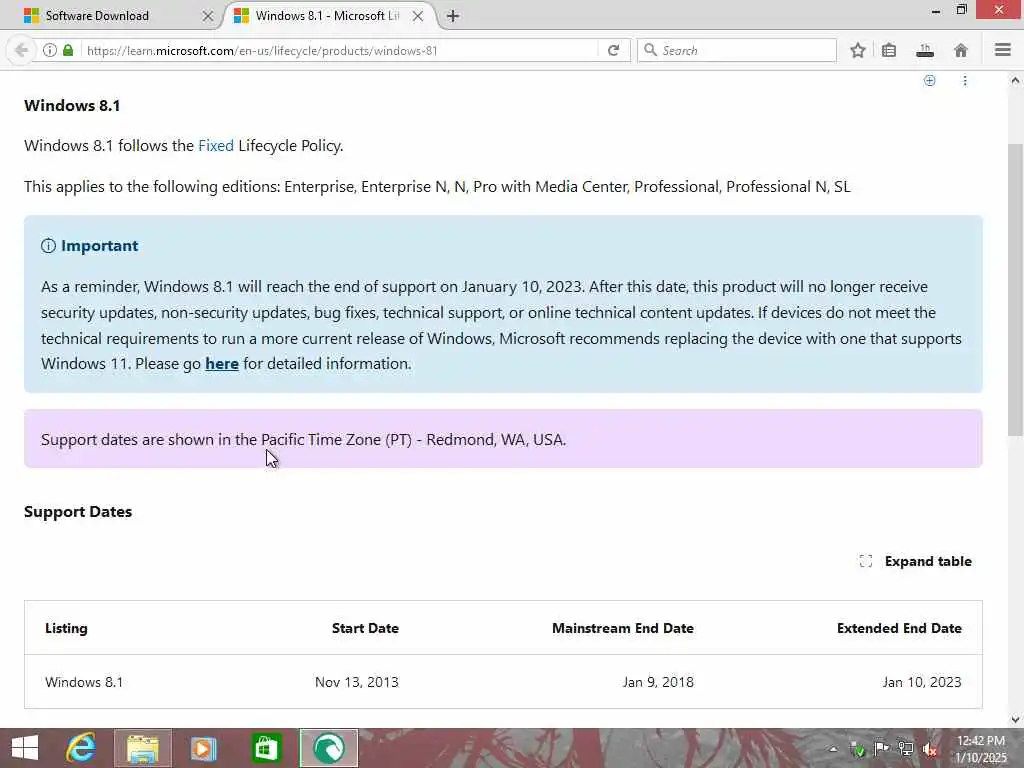The height and width of the screenshot is (768, 1024).
Task: Open the Windows Start button
Action: tap(25, 748)
